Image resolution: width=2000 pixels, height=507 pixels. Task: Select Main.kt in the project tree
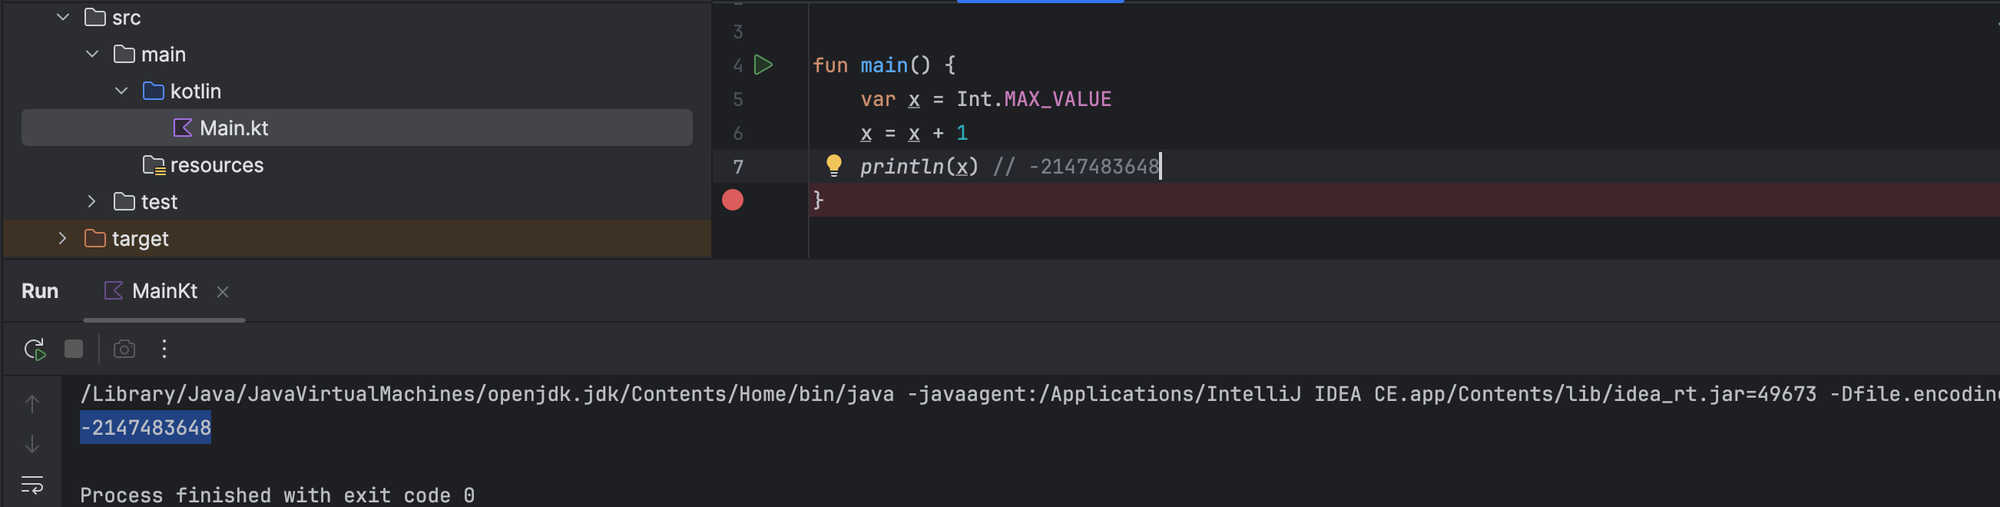coord(233,128)
